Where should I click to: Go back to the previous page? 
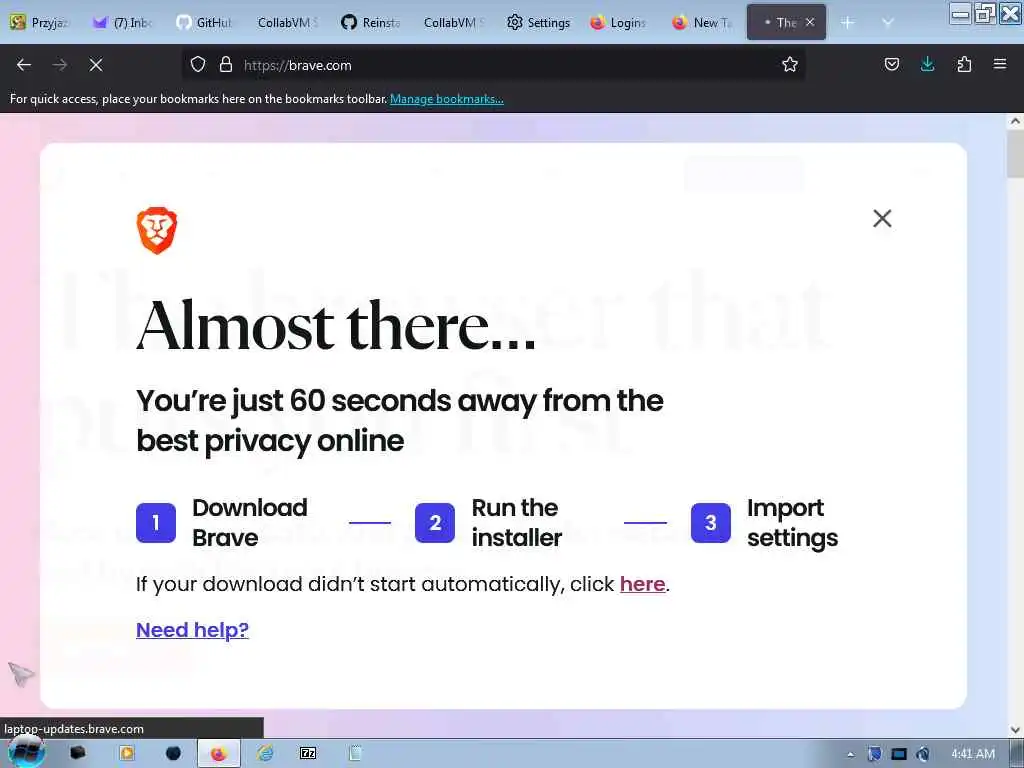[24, 65]
